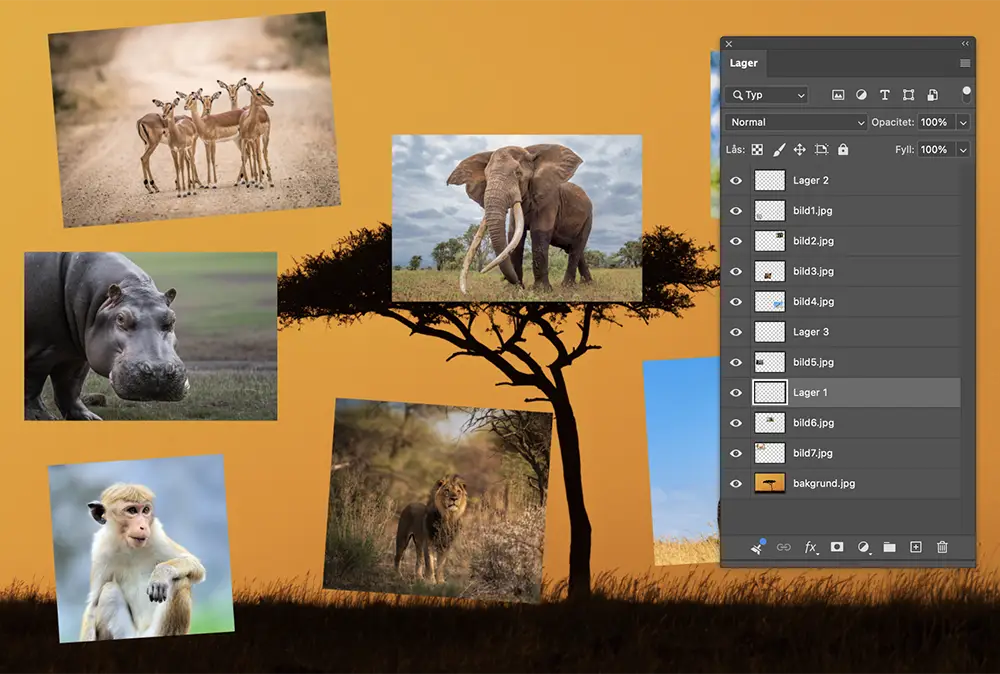Filter for adjustment layers

coord(861,95)
